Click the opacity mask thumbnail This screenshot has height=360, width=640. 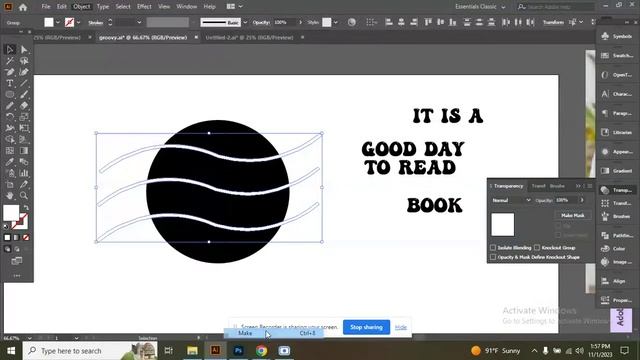tap(502, 224)
